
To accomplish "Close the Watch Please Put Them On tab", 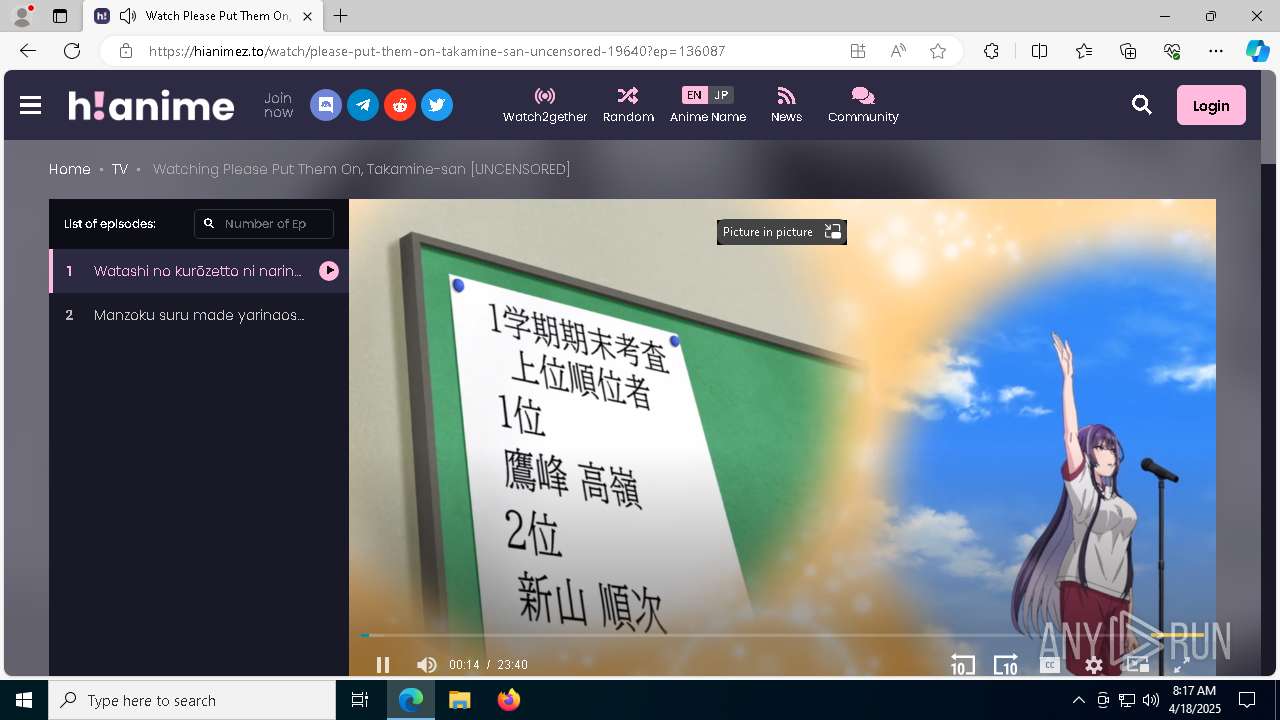I will tap(307, 16).
